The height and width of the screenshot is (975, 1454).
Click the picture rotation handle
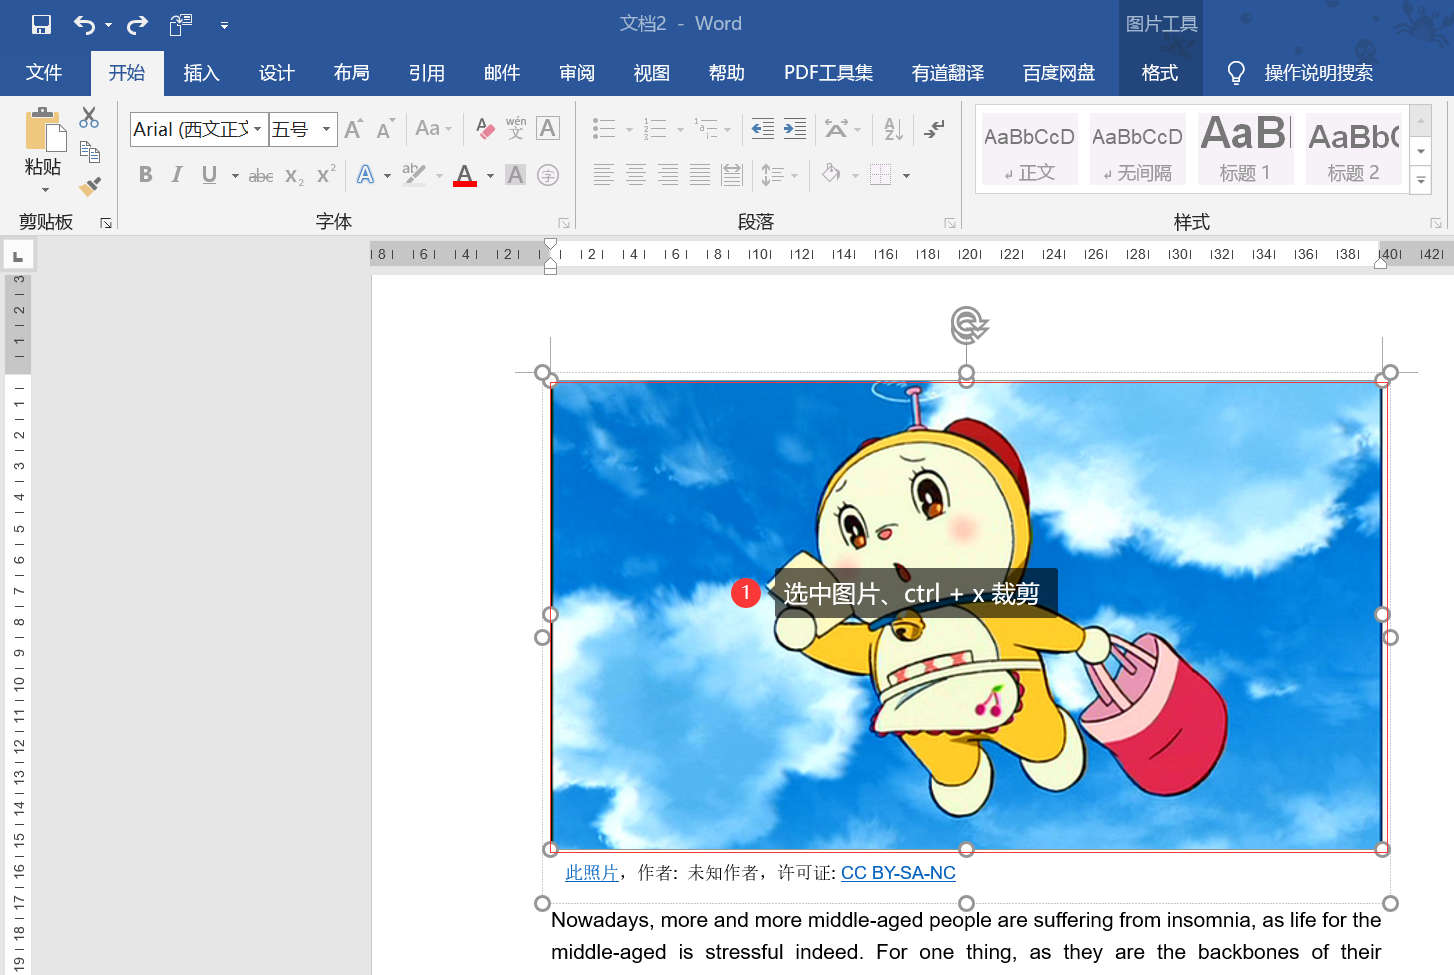968,324
